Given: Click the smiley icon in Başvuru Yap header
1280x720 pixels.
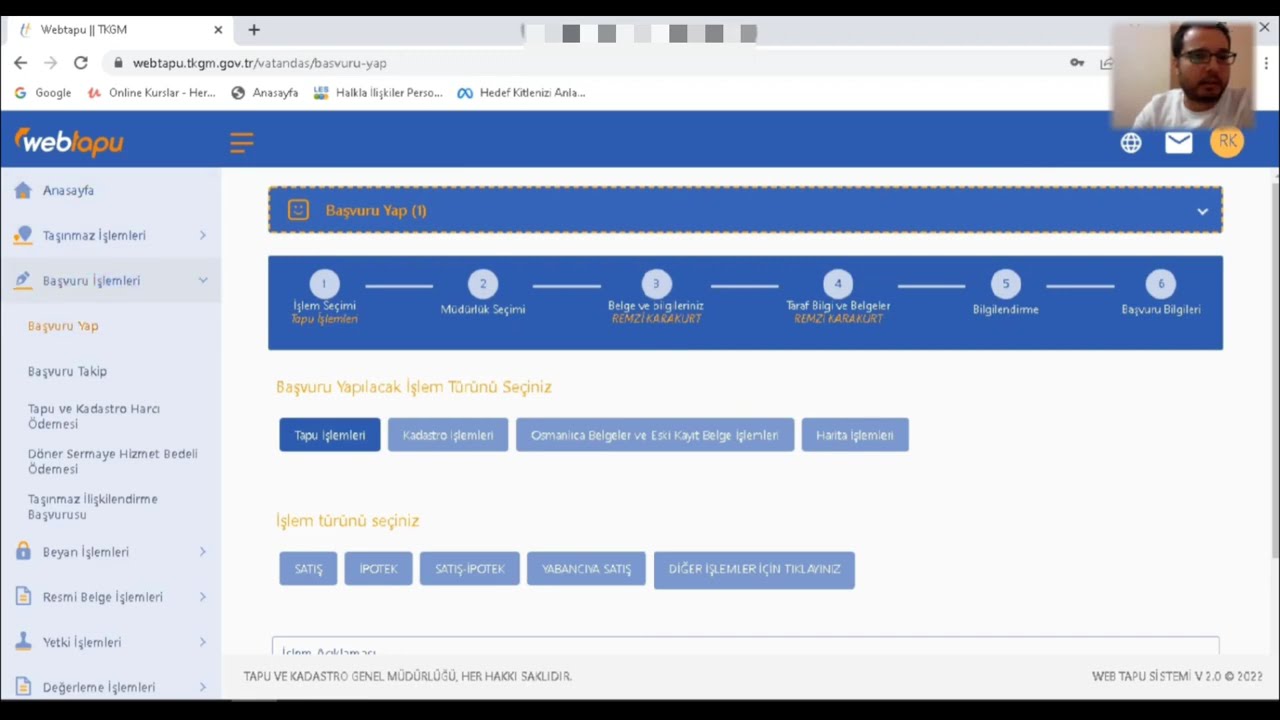Looking at the screenshot, I should [298, 210].
